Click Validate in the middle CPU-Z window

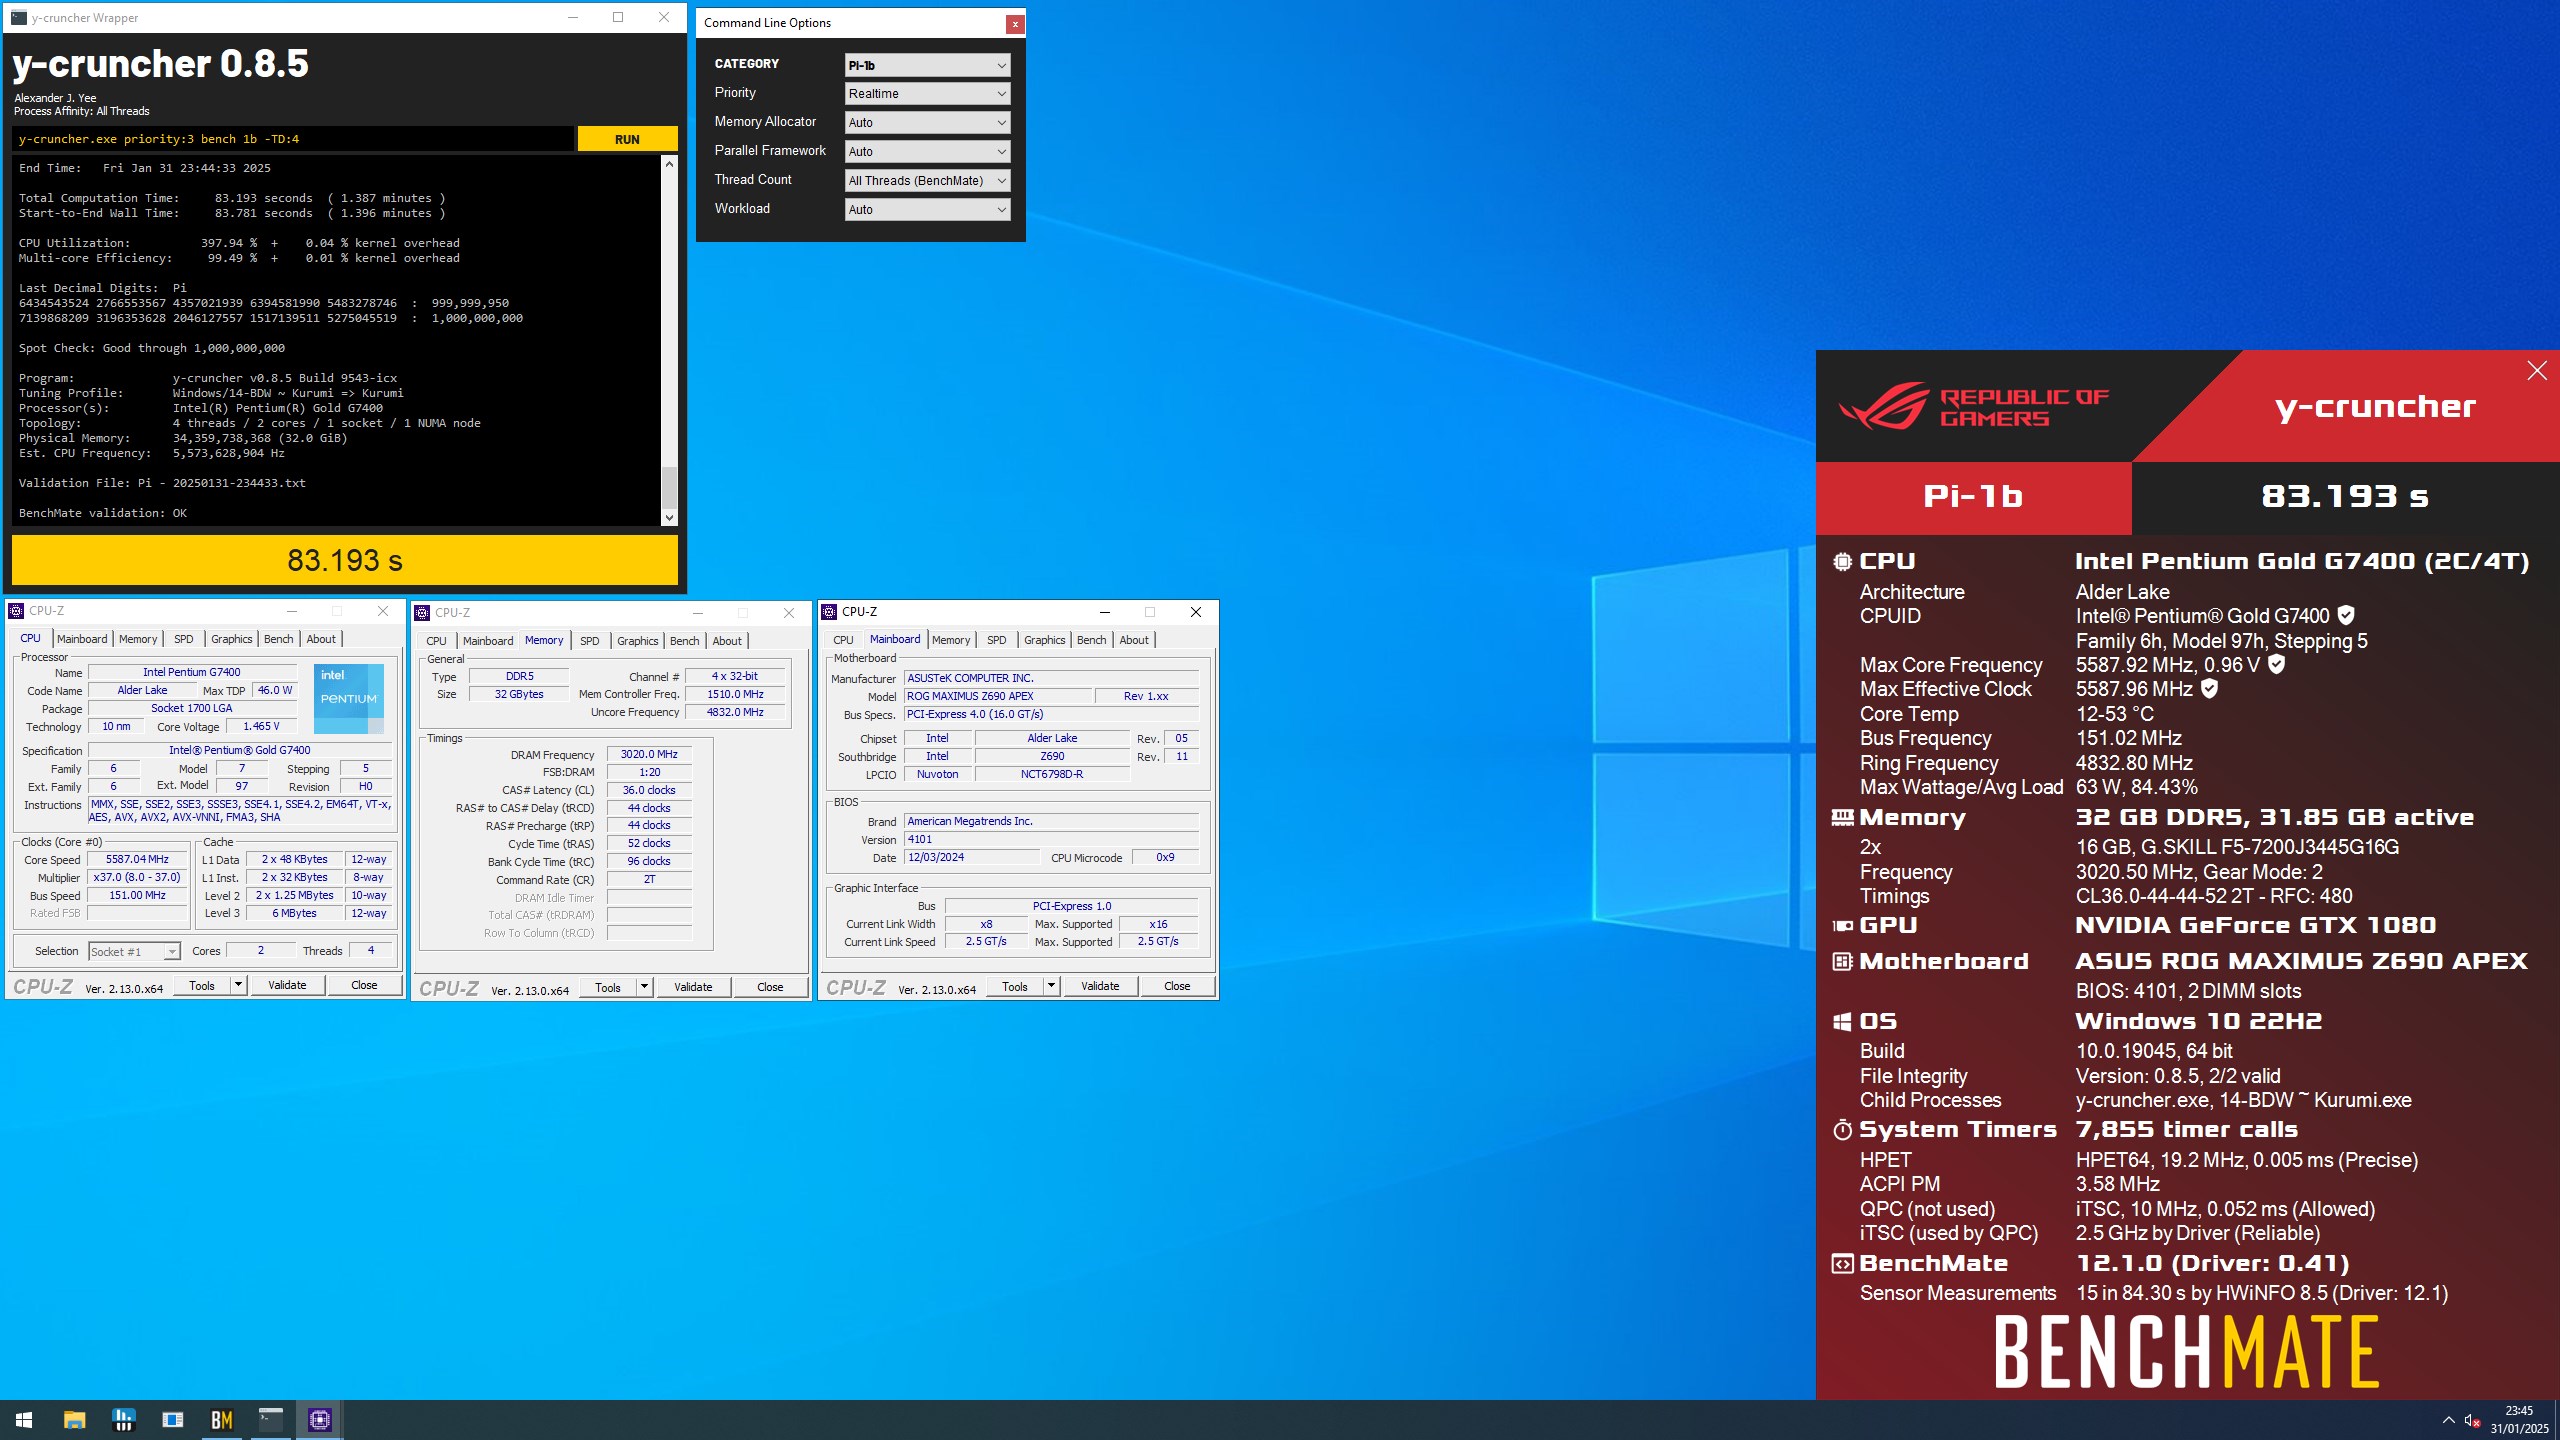point(693,987)
